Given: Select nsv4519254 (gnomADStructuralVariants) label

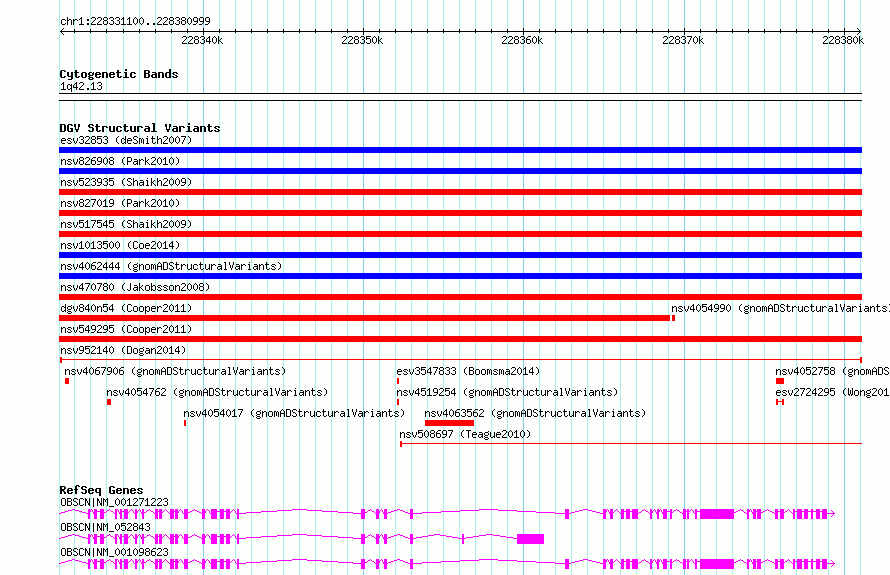Looking at the screenshot, I should pos(507,392).
